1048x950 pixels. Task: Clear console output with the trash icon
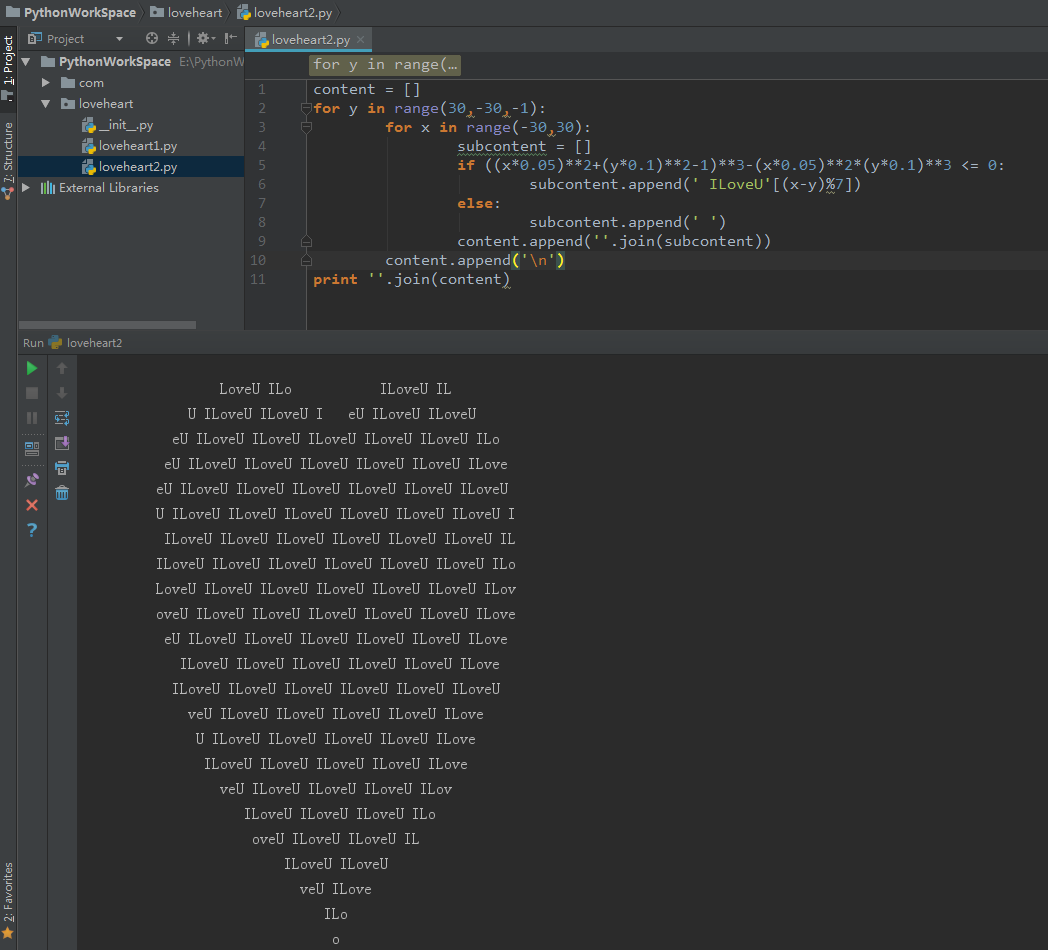pos(62,493)
